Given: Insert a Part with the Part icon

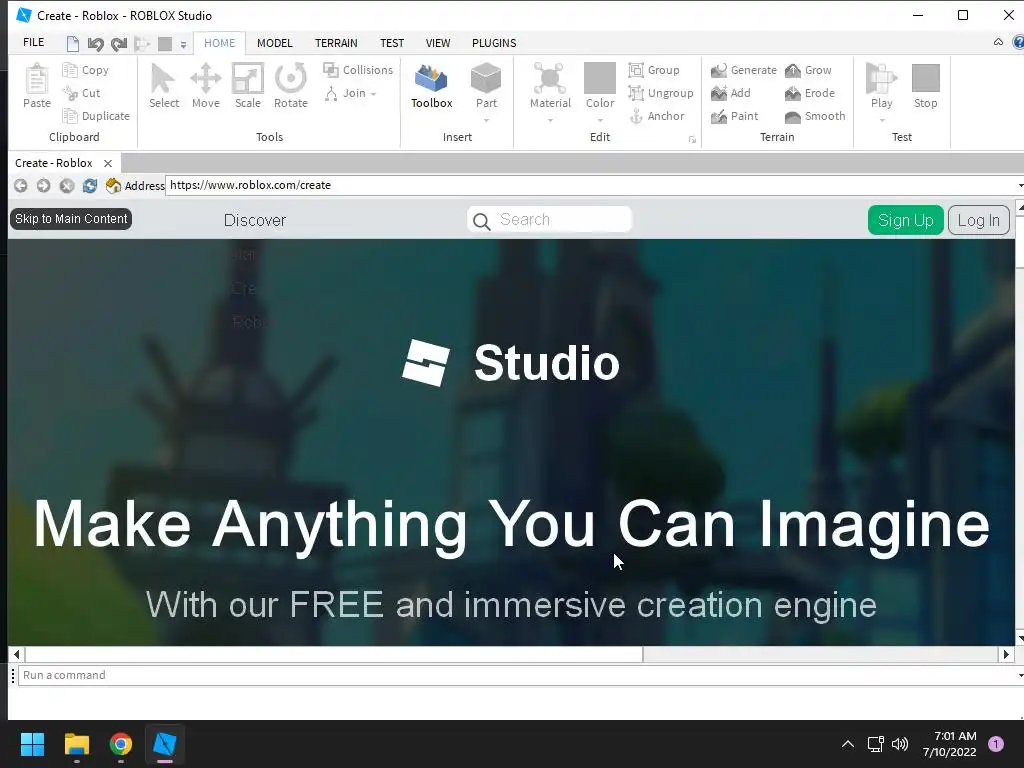Looking at the screenshot, I should (486, 78).
